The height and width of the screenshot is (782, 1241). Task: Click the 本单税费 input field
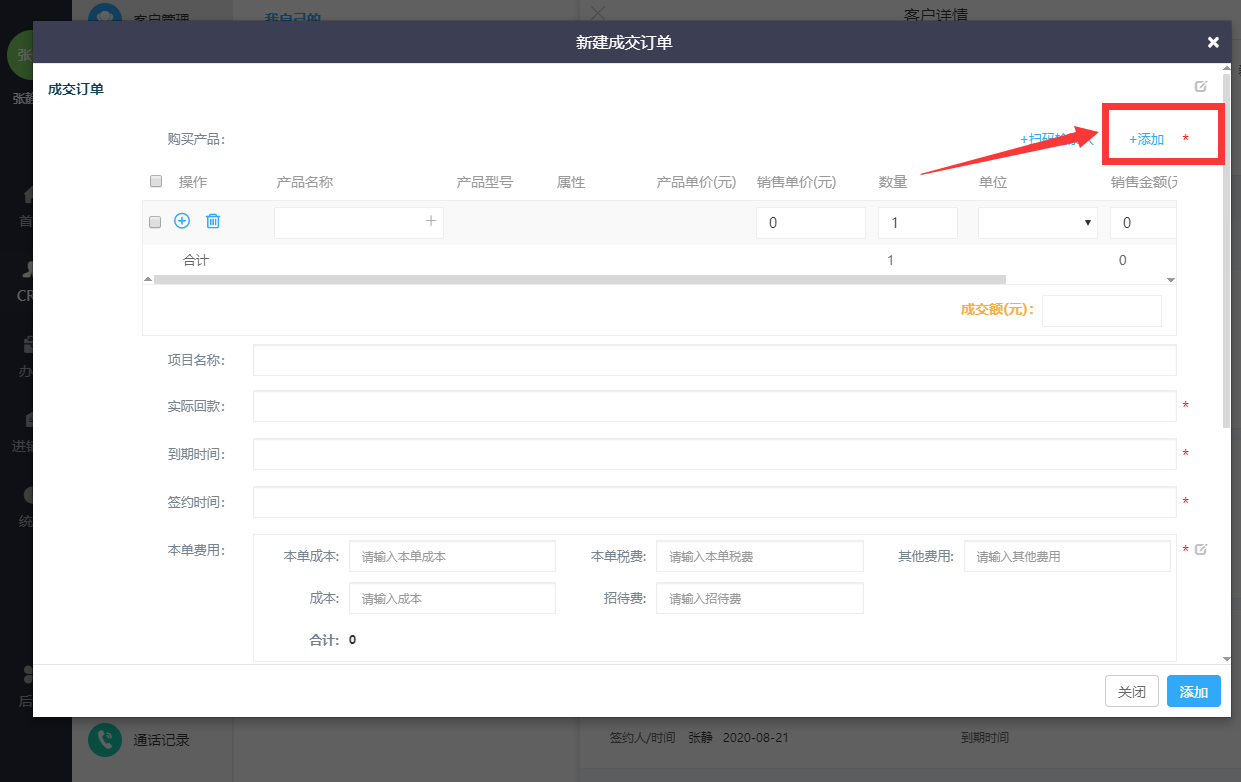(x=760, y=556)
